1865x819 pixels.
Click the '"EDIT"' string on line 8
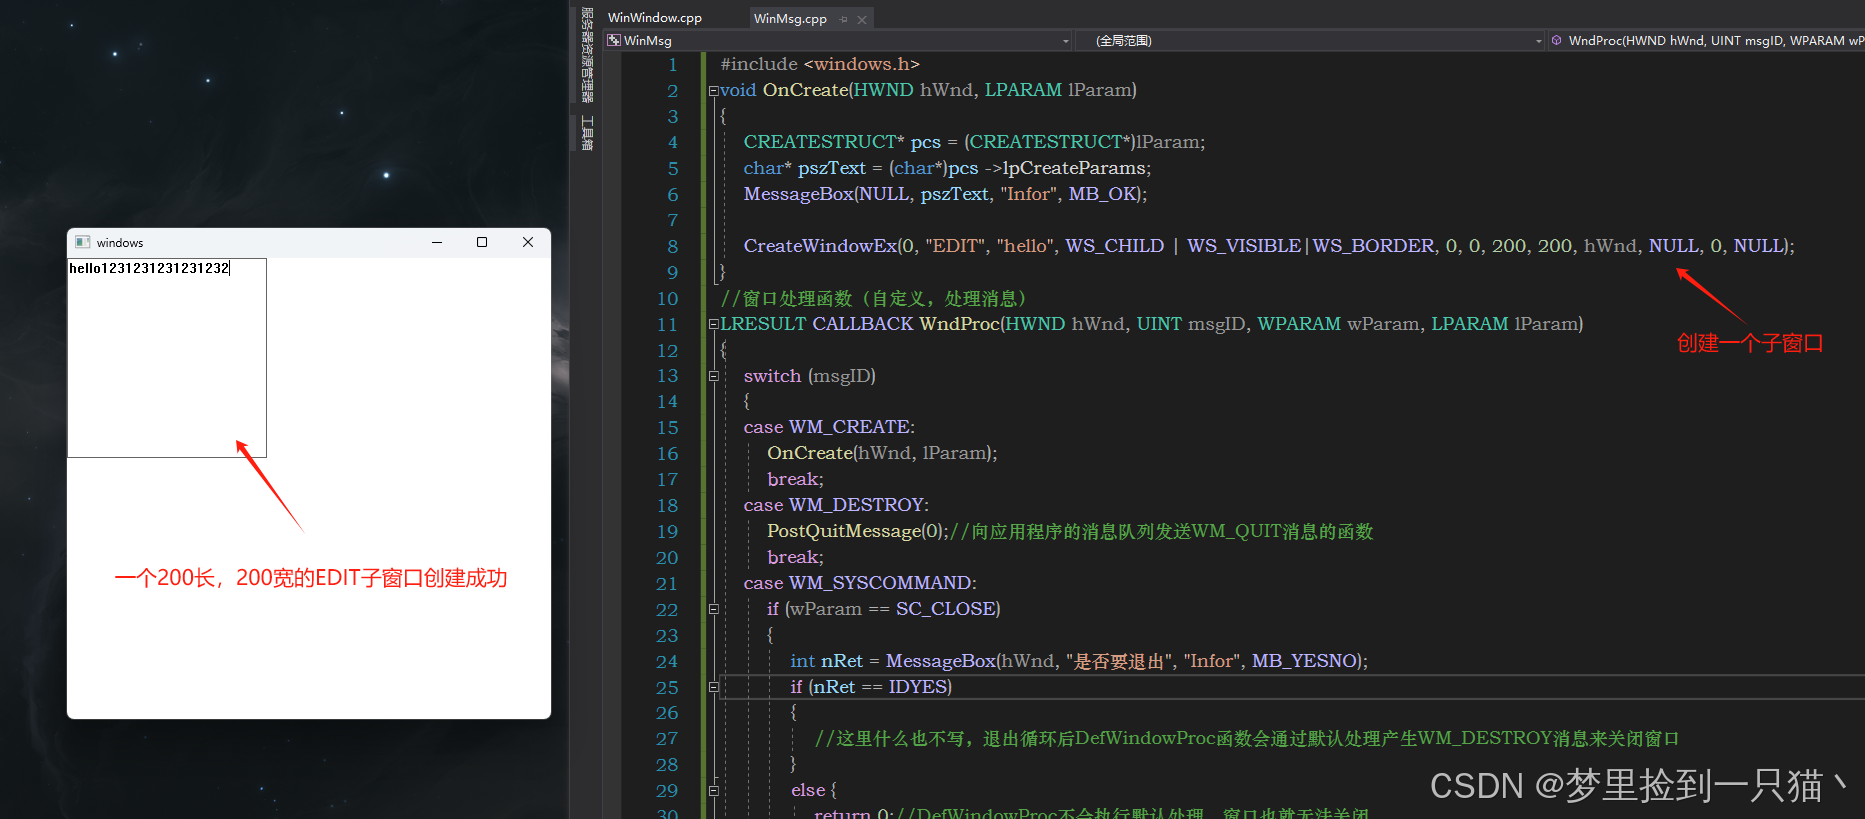pos(955,246)
